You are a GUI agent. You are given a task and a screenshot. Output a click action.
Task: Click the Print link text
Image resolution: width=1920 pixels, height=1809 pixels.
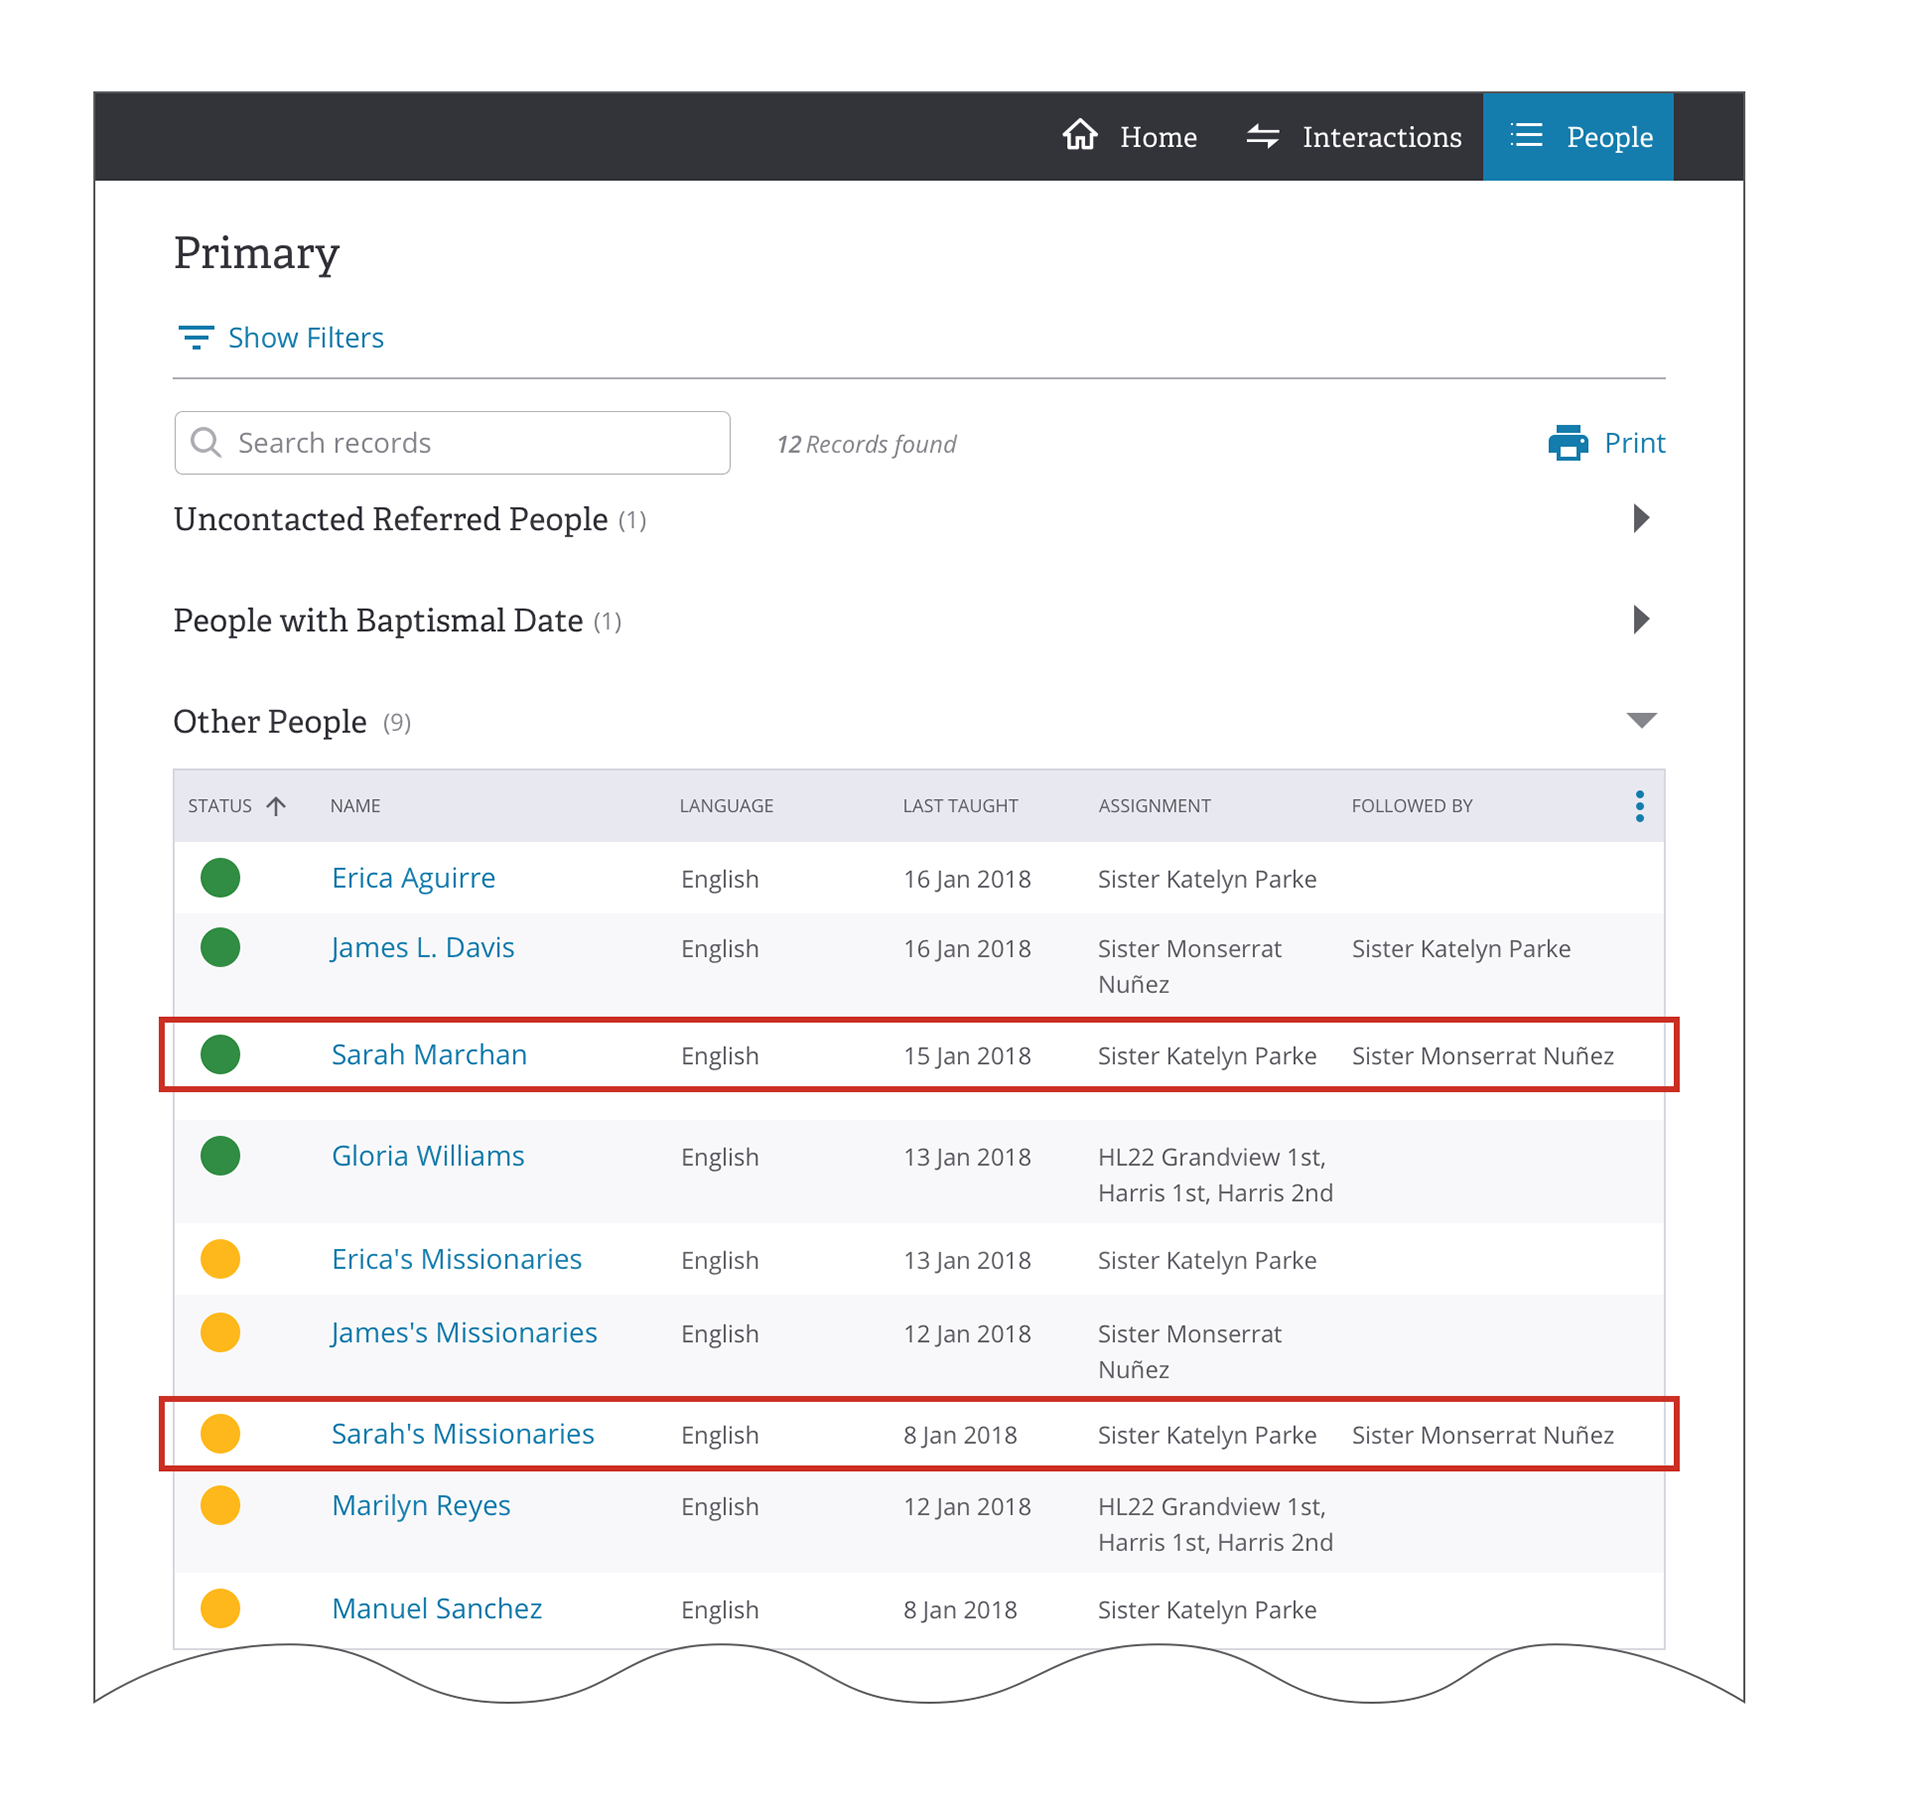[x=1634, y=442]
